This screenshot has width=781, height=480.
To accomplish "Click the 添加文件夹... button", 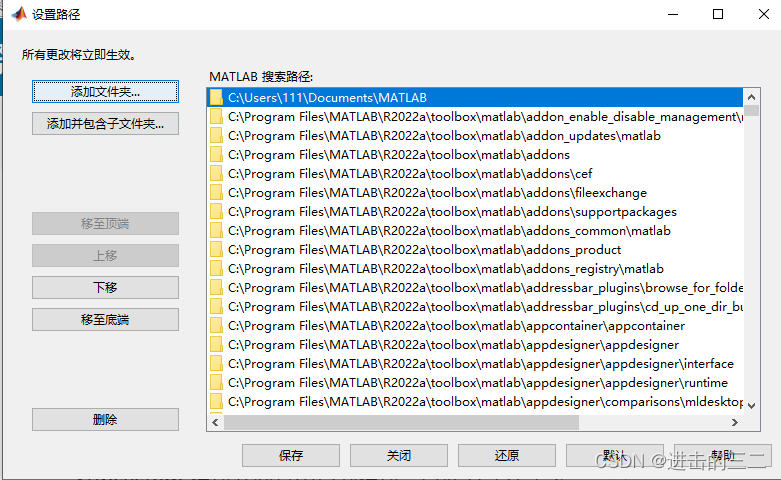I will point(105,92).
